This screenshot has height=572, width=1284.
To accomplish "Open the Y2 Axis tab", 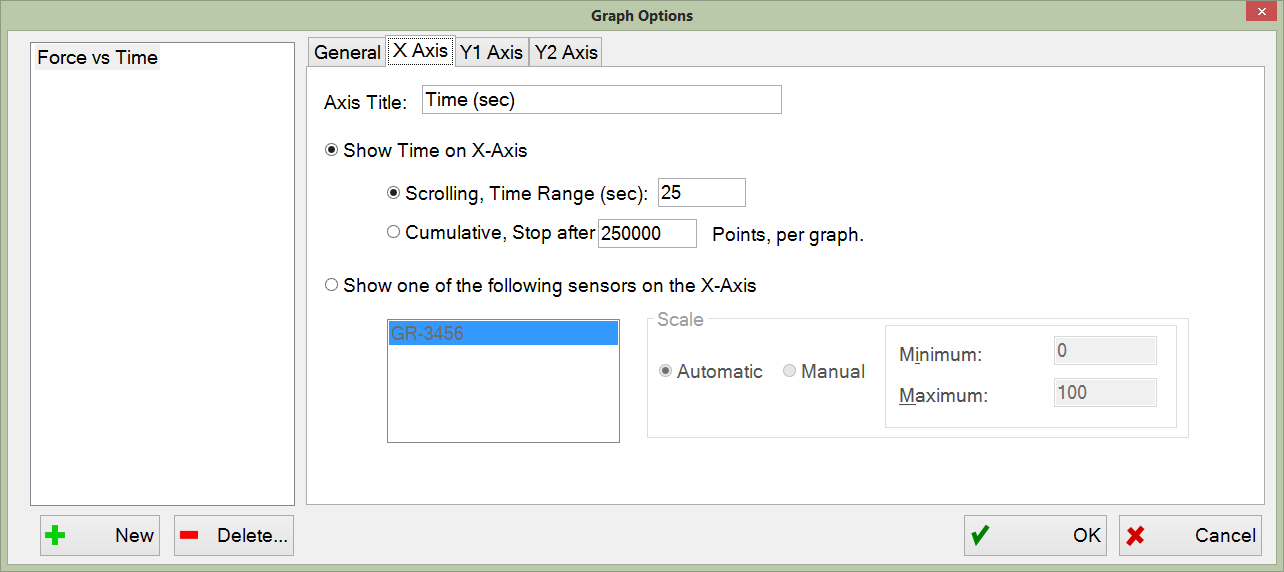I will (x=566, y=52).
